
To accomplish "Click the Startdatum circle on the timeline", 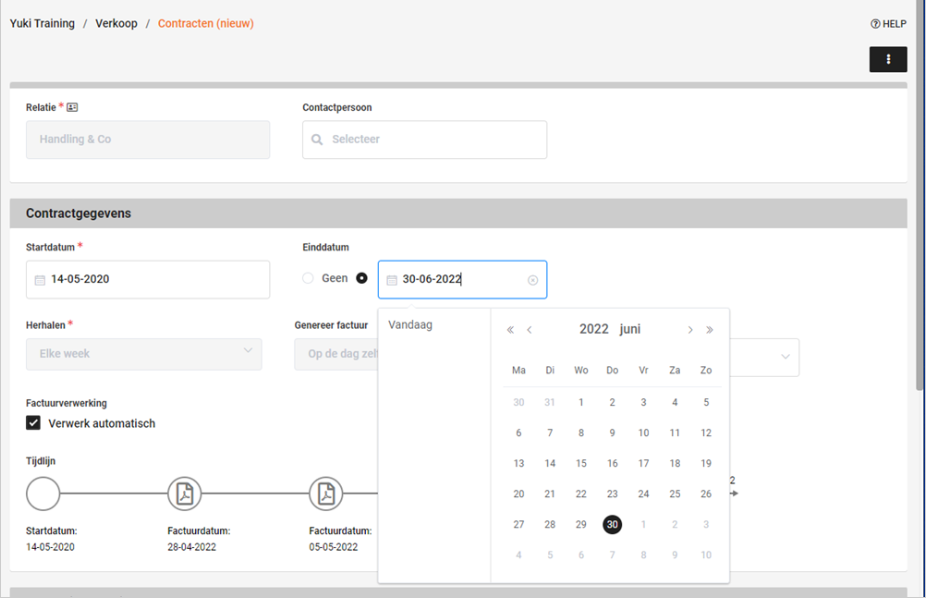I will (43, 494).
